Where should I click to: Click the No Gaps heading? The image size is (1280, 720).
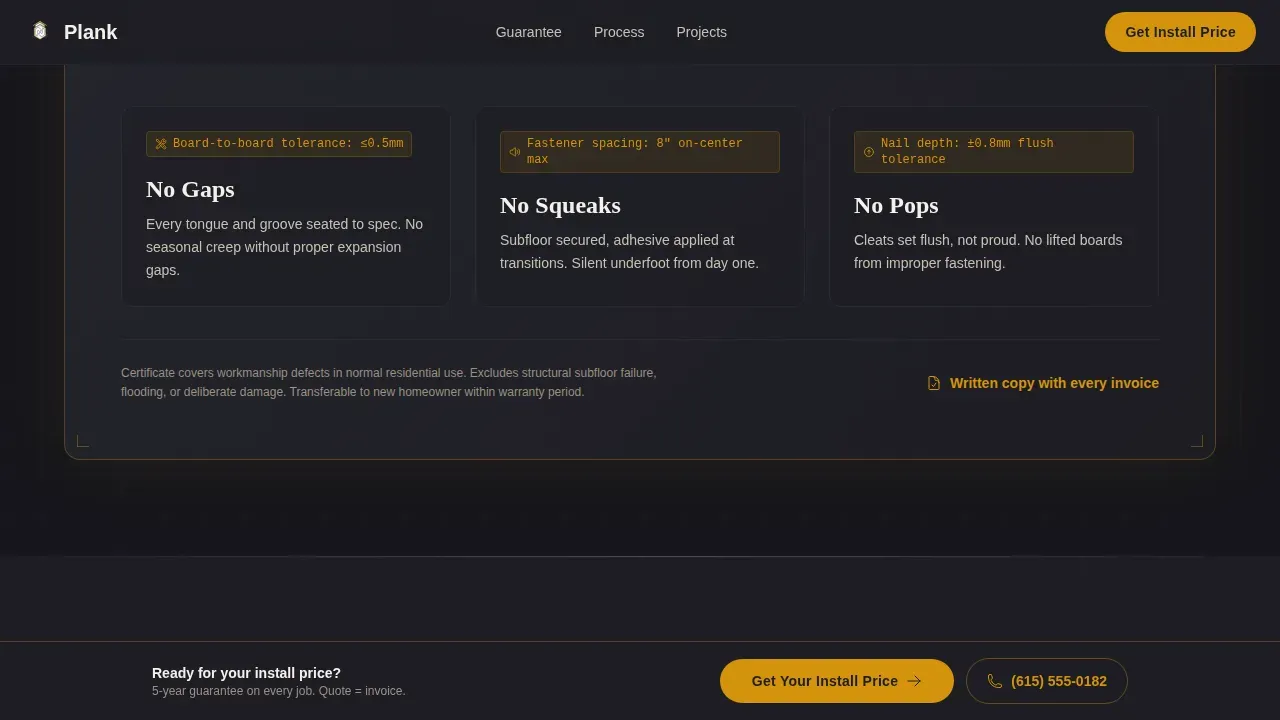pos(190,189)
